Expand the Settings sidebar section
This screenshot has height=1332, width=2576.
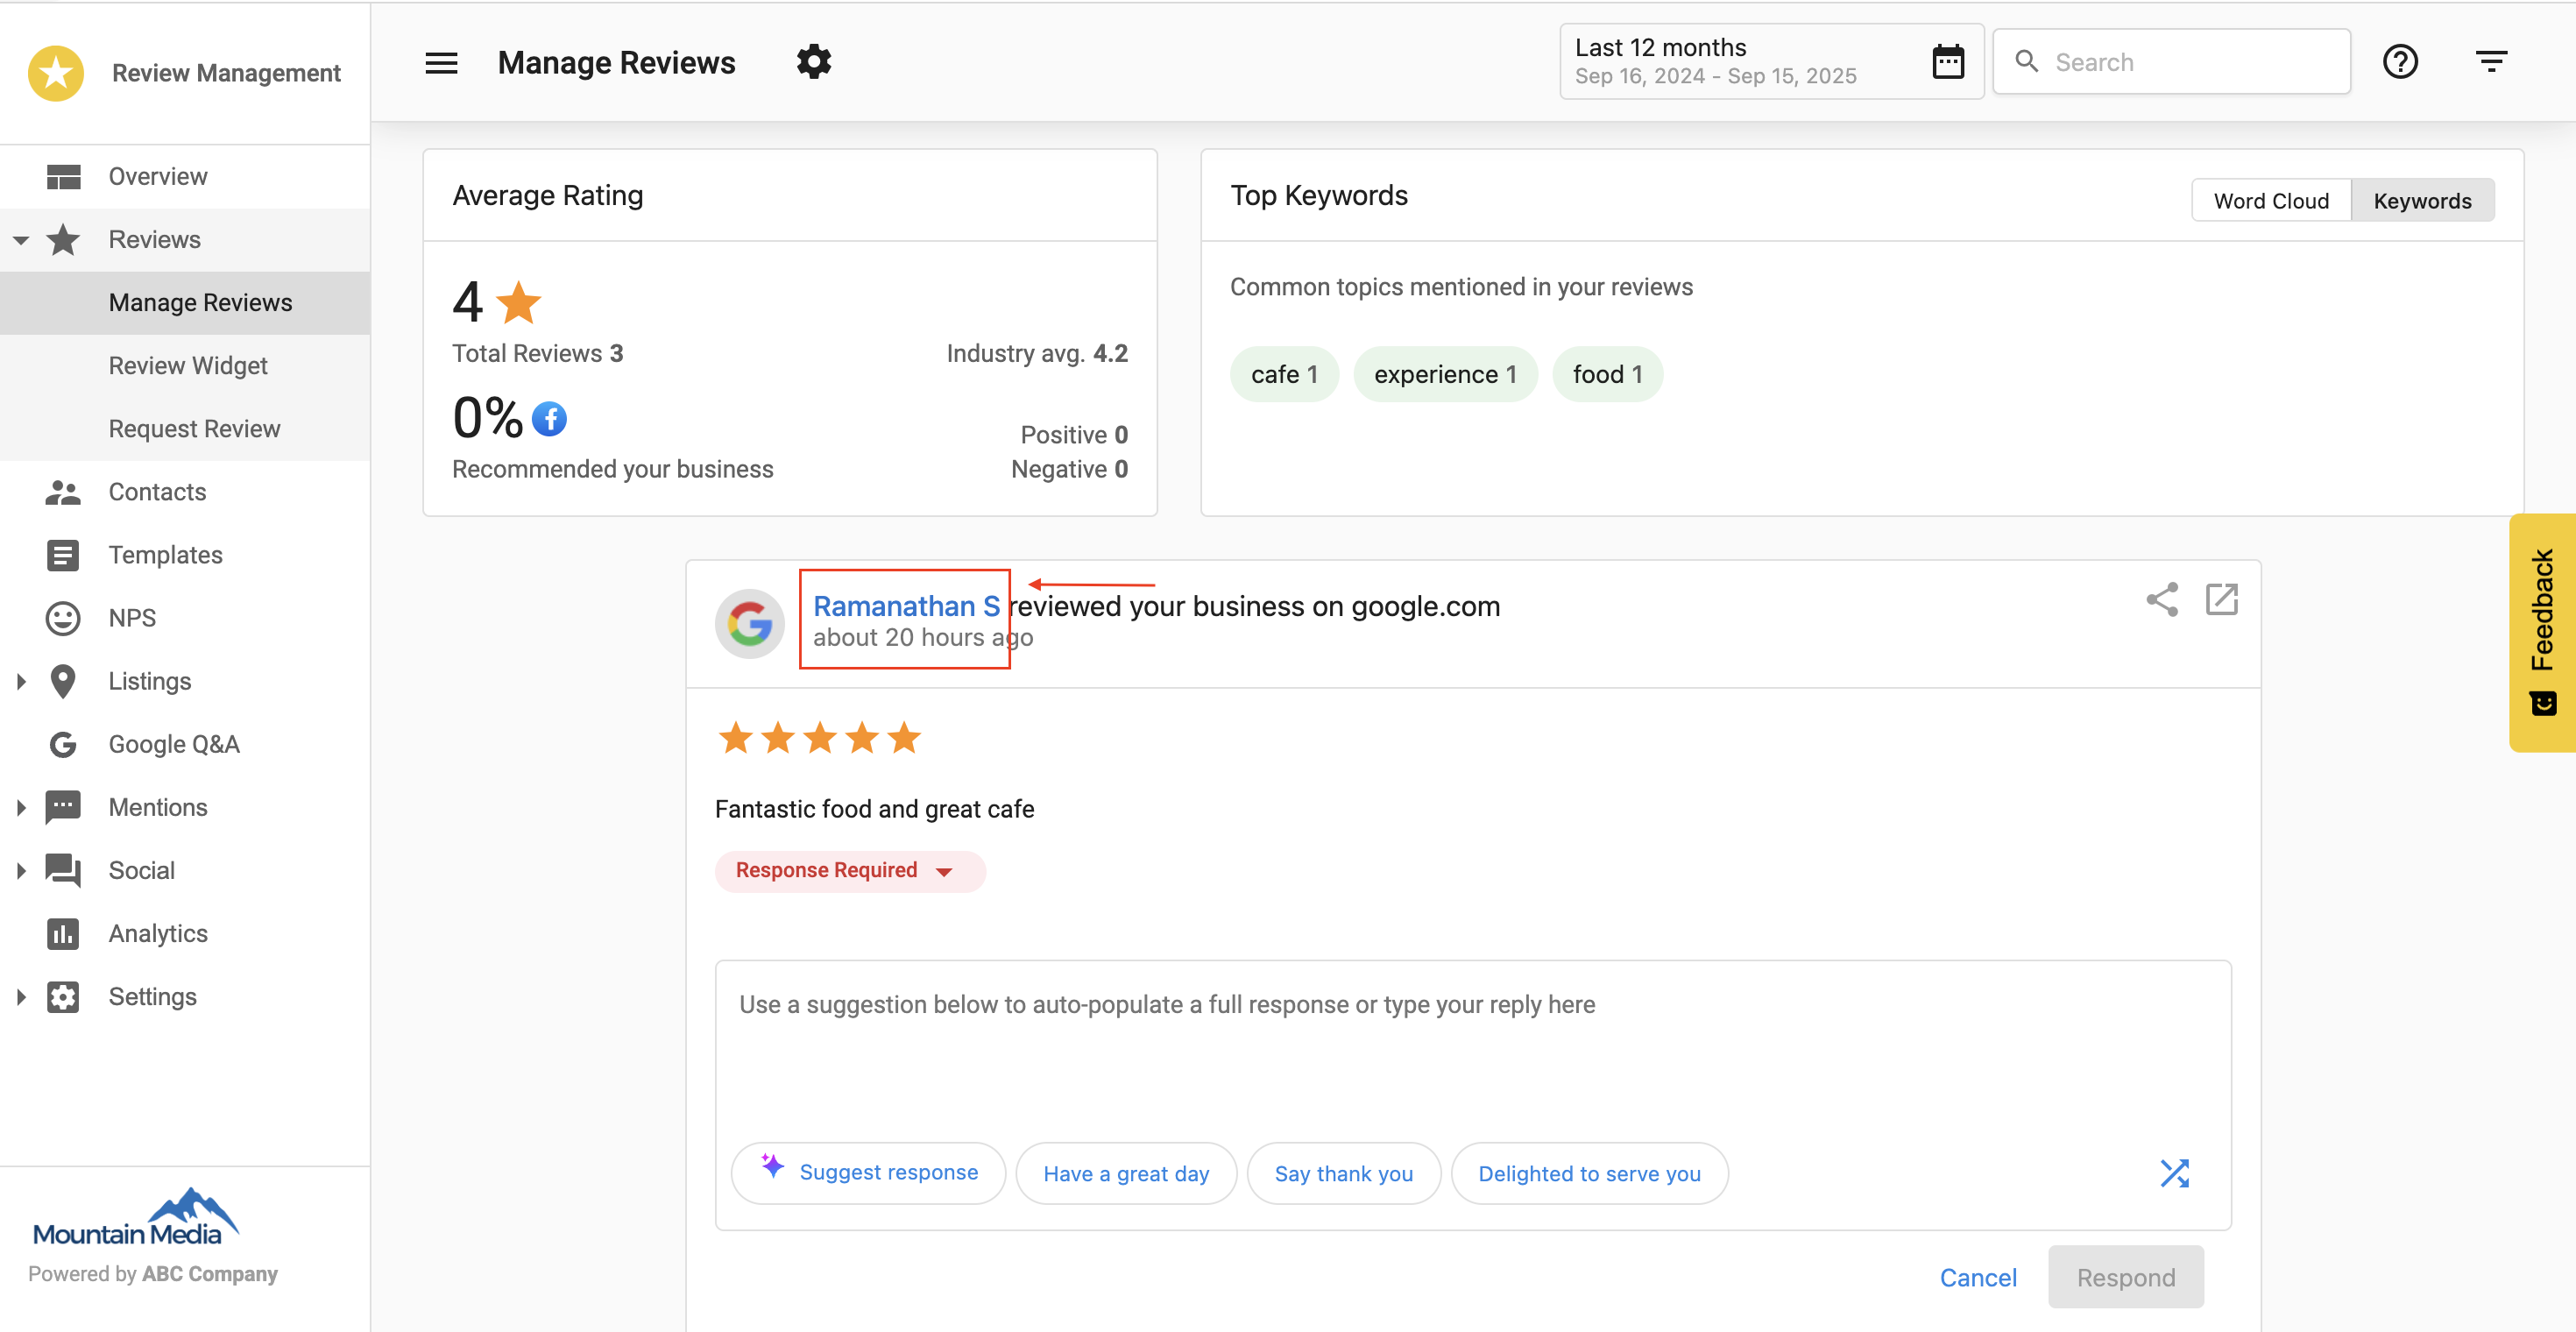click(x=22, y=996)
